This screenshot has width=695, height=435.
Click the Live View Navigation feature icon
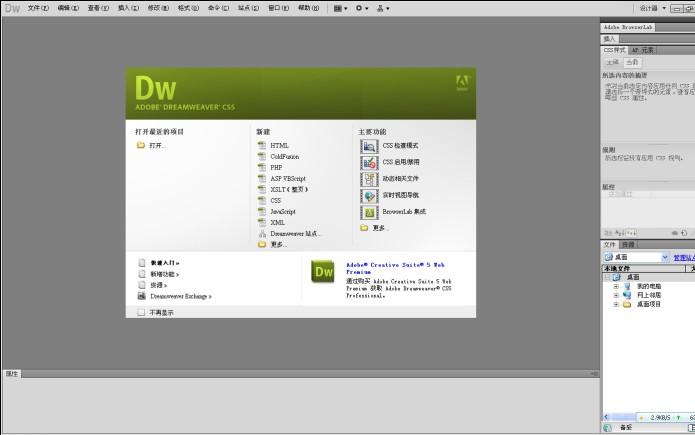pos(369,196)
